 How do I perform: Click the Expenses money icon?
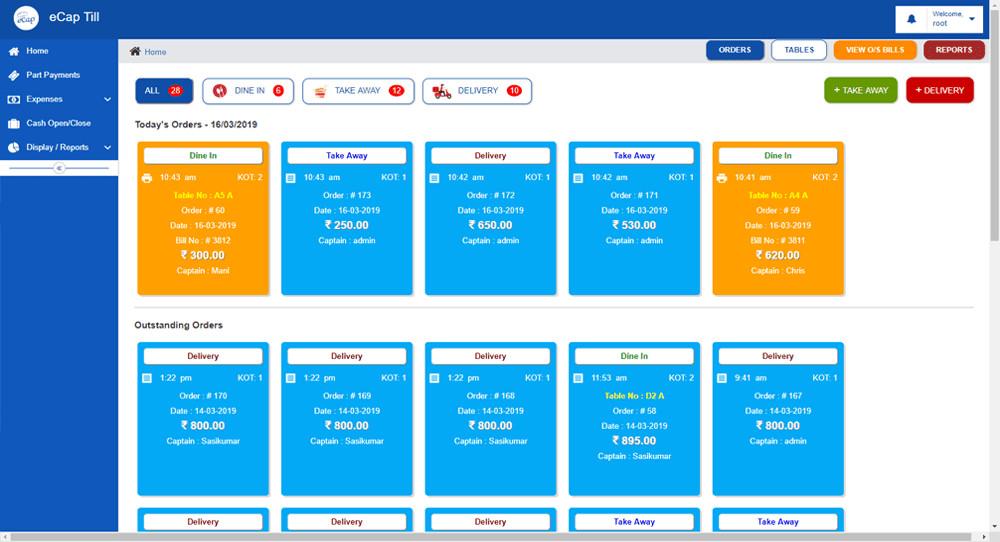(13, 99)
